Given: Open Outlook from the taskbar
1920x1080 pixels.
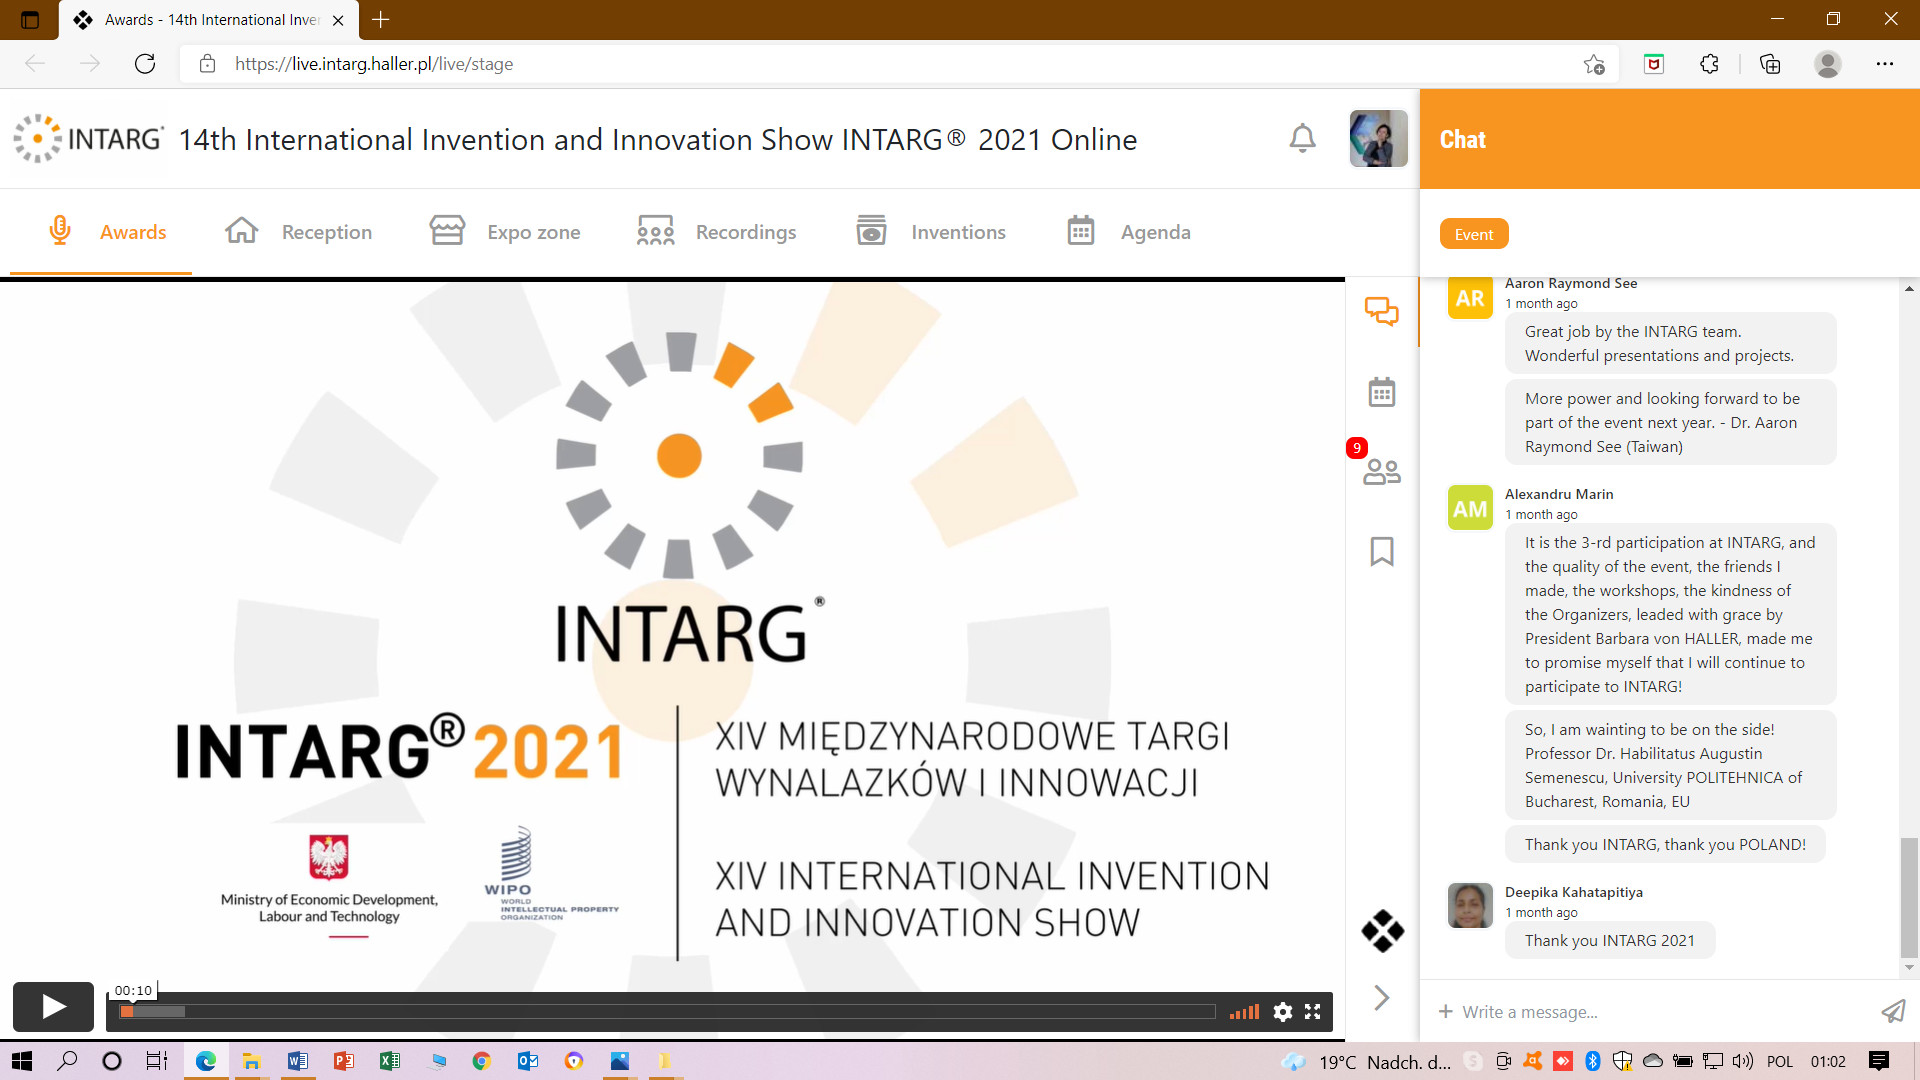Looking at the screenshot, I should point(528,1061).
